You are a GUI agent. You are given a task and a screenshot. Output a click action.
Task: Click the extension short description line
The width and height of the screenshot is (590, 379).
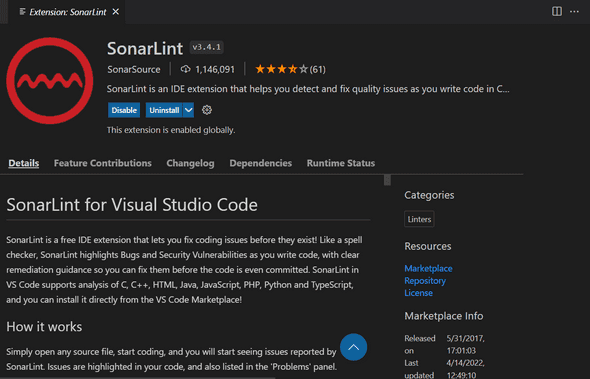coord(308,89)
